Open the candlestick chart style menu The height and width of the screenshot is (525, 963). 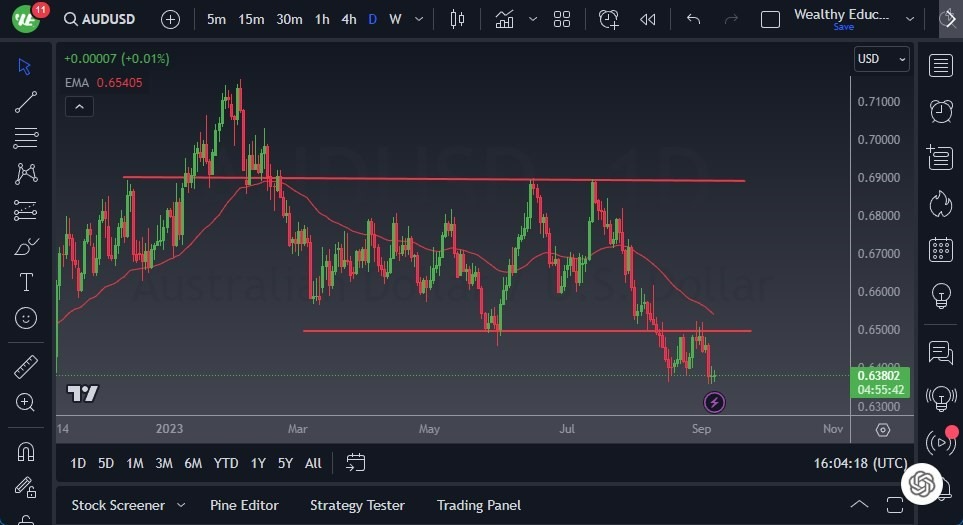(x=457, y=19)
